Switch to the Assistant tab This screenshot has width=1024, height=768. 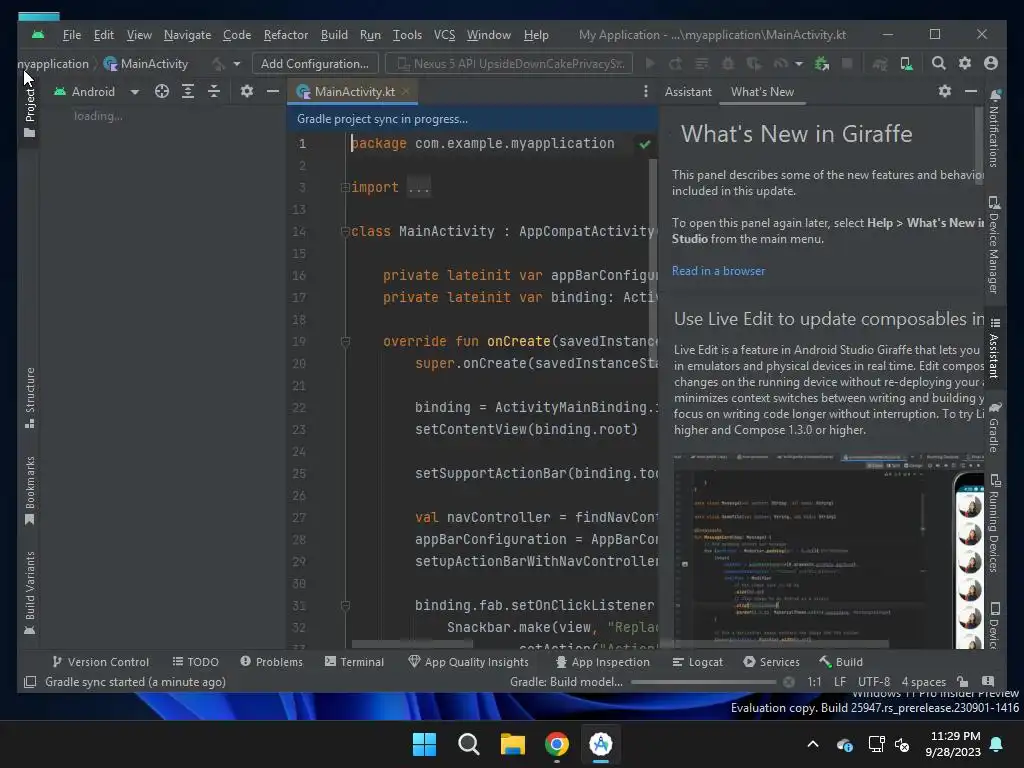coord(688,91)
